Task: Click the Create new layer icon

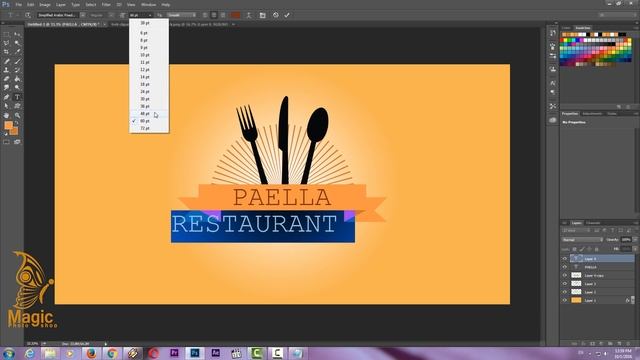Action: coord(619,344)
